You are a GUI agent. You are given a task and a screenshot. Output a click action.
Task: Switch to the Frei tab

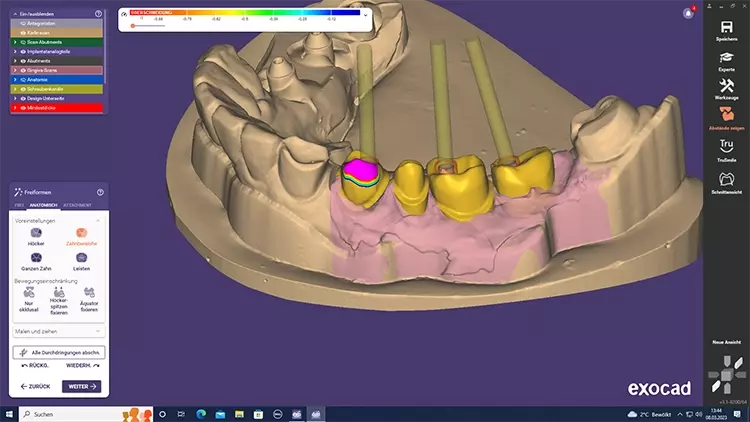(x=19, y=204)
